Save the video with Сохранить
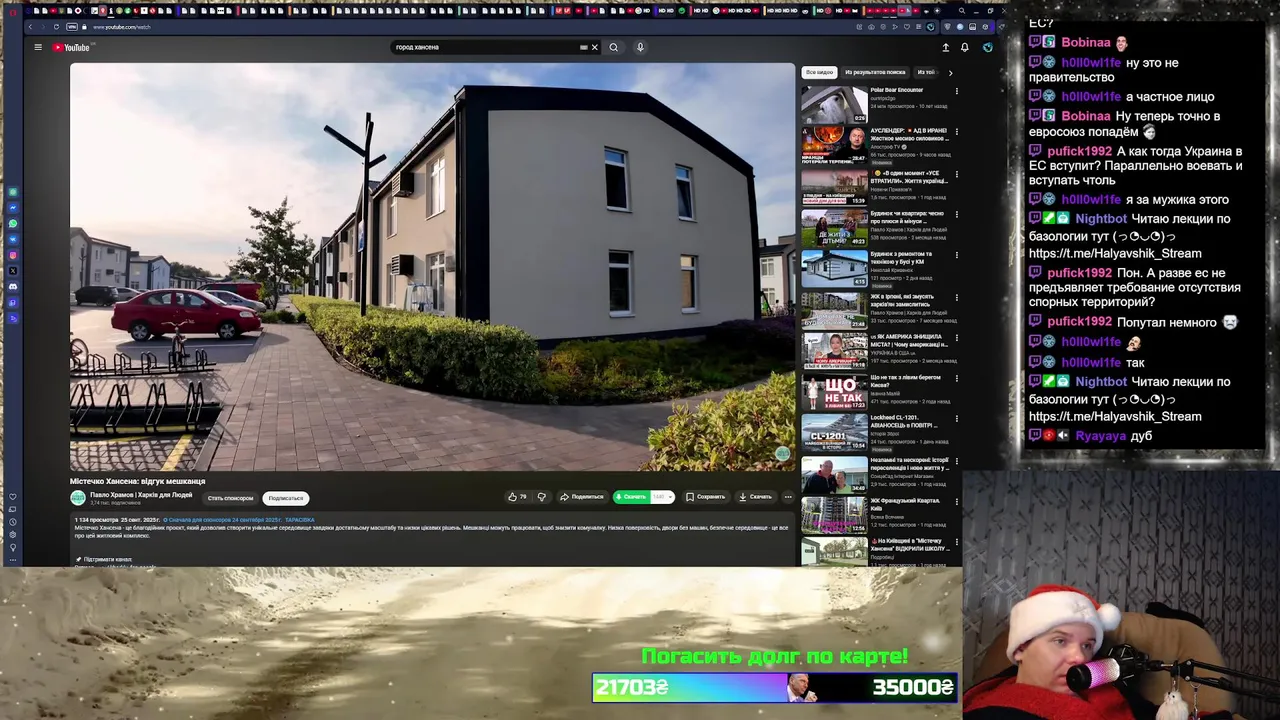The width and height of the screenshot is (1280, 720). coord(705,497)
